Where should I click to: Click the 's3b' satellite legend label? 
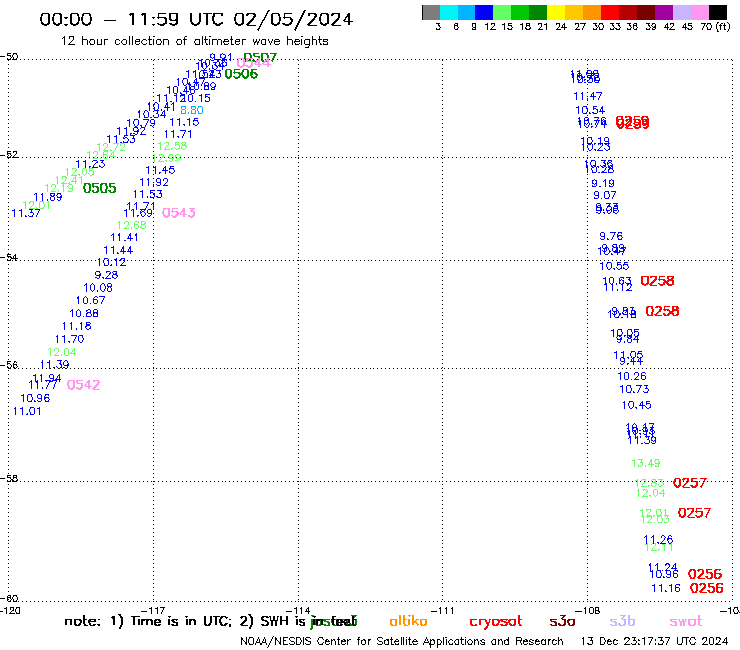tap(622, 621)
